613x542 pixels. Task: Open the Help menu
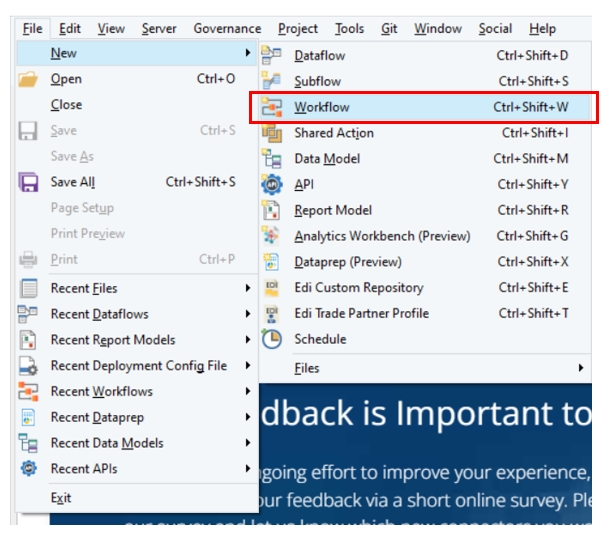point(542,29)
